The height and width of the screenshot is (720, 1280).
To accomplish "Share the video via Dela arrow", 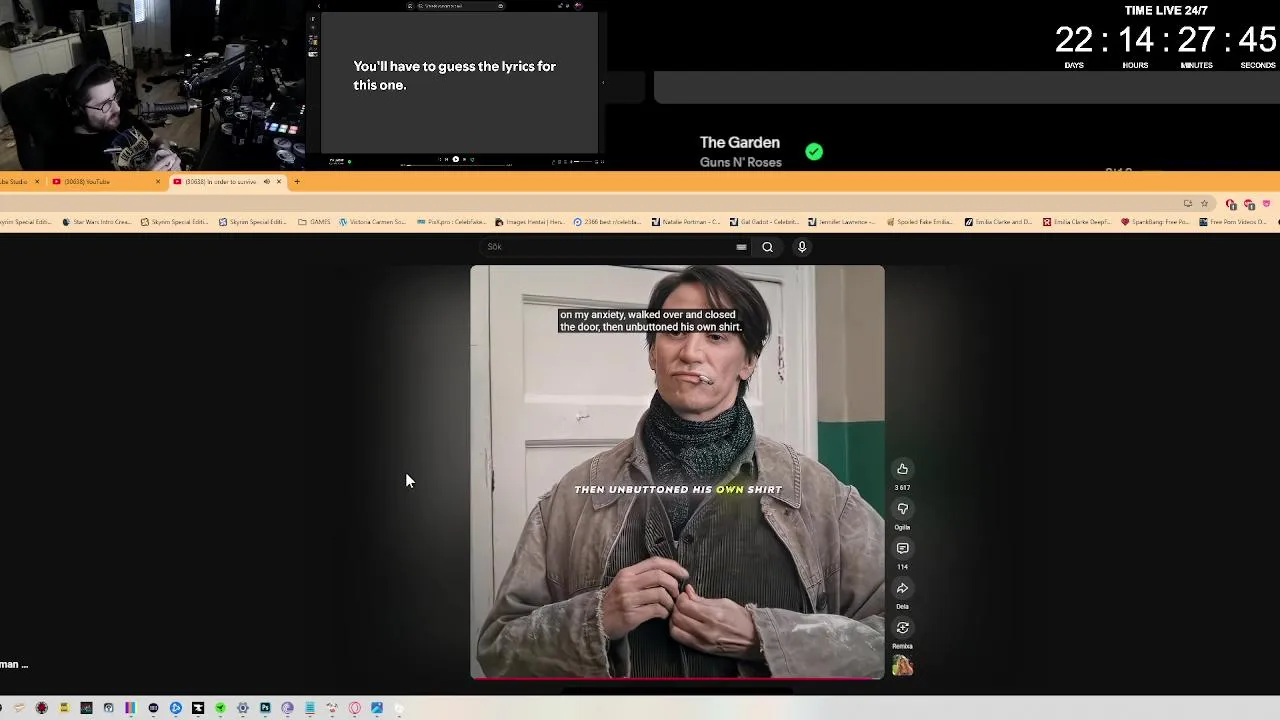I will (x=902, y=588).
